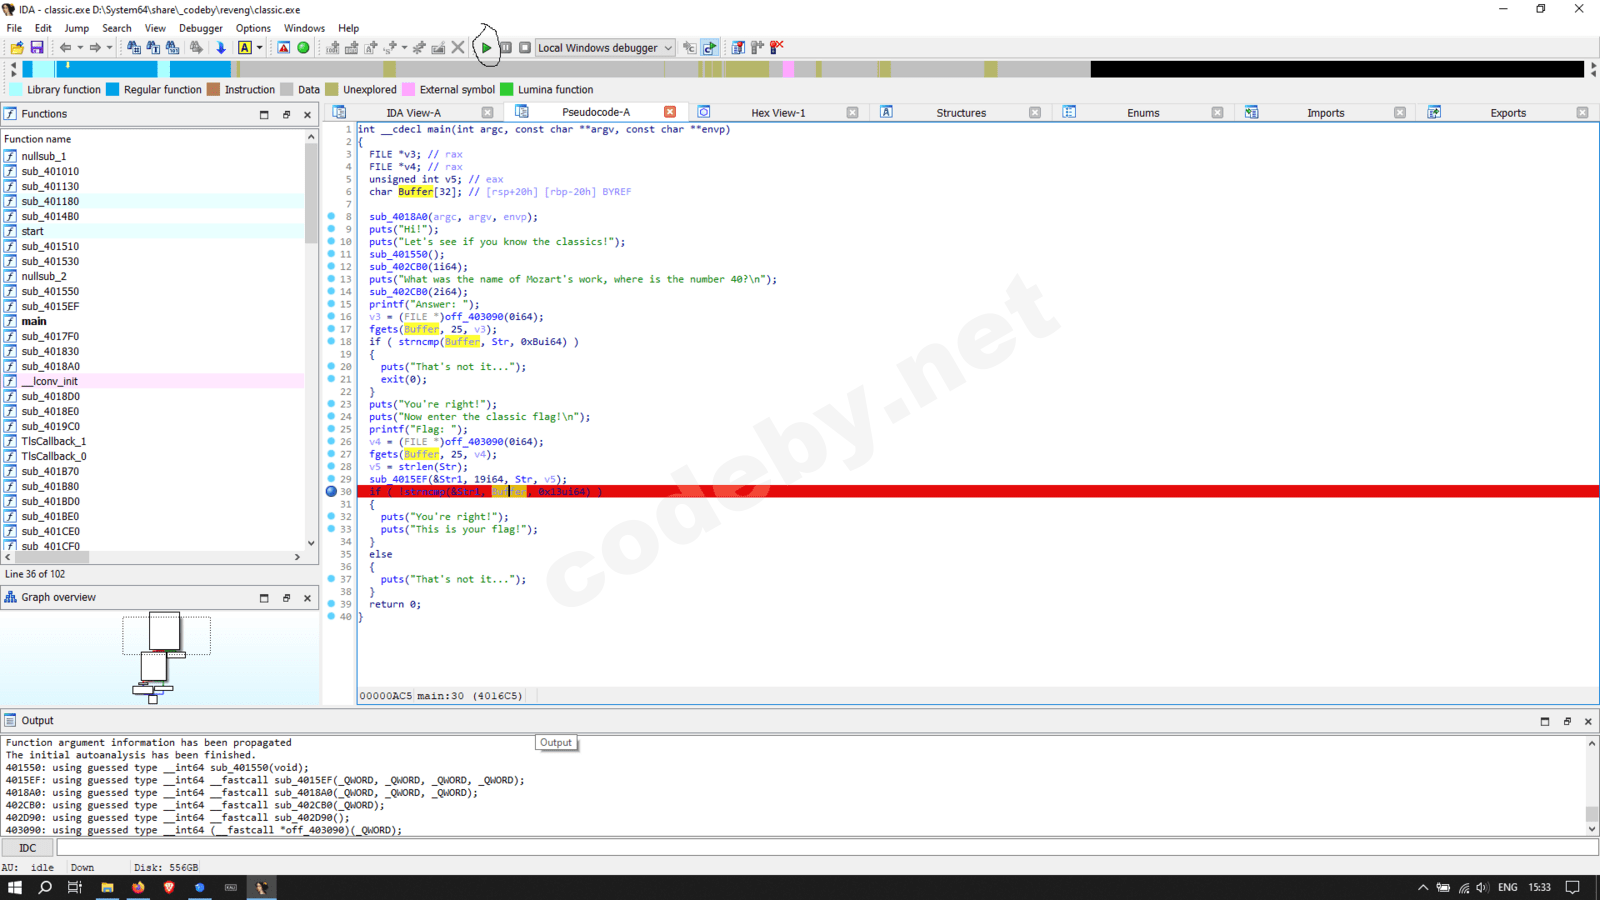This screenshot has height=900, width=1600.
Task: Expand the back-history dropdown arrow
Action: (x=80, y=48)
